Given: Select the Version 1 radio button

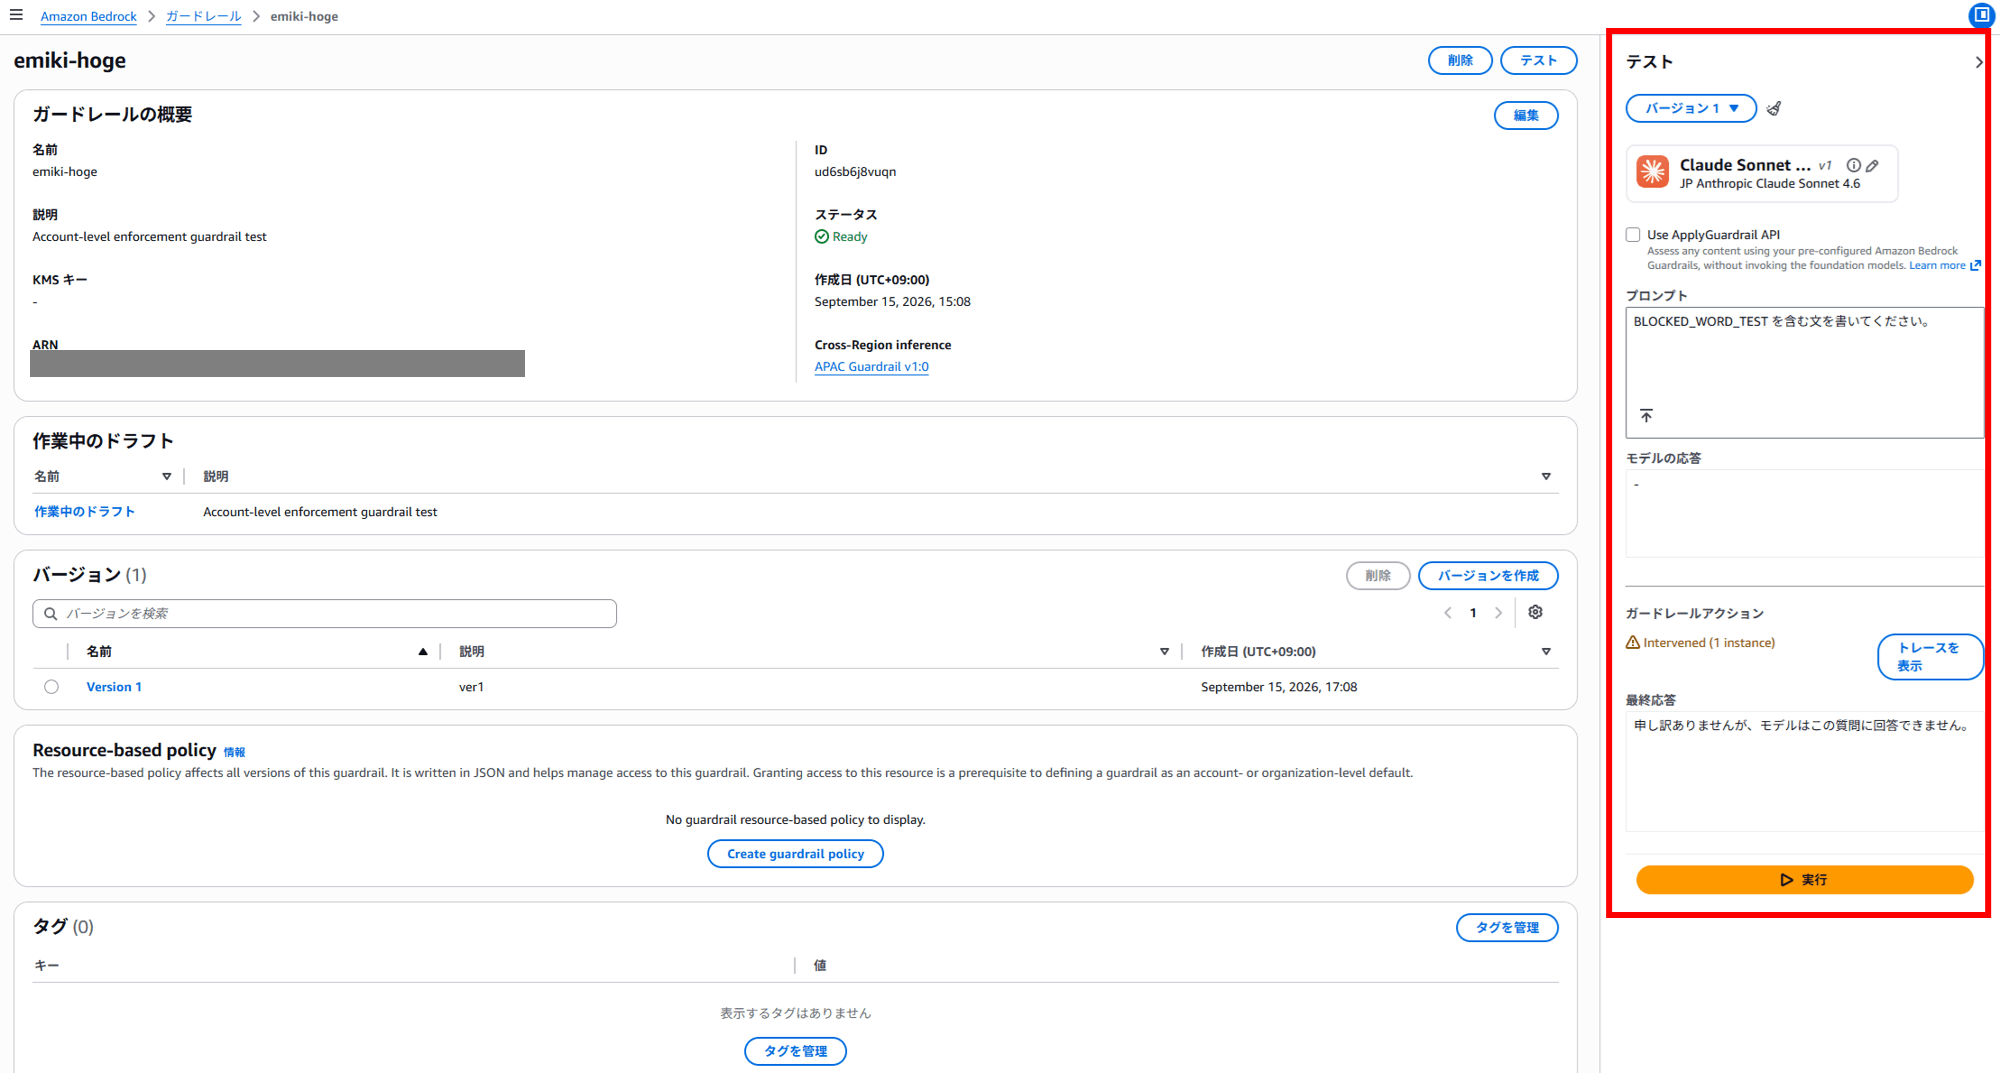Looking at the screenshot, I should 51,687.
